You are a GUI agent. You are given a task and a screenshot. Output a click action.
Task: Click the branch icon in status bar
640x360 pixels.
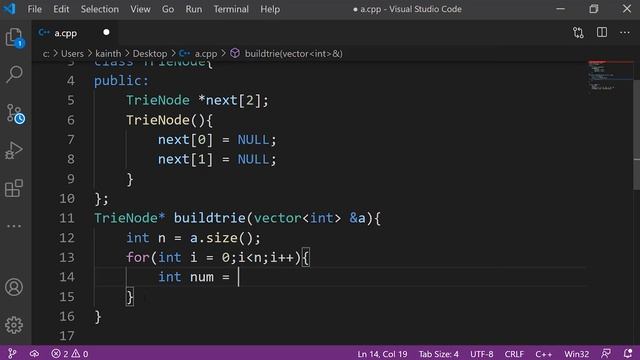point(12,353)
